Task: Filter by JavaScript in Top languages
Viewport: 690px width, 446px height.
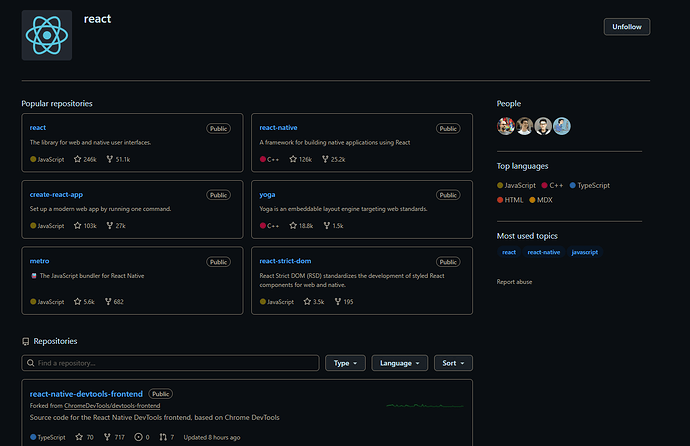Action: pyautogui.click(x=517, y=186)
